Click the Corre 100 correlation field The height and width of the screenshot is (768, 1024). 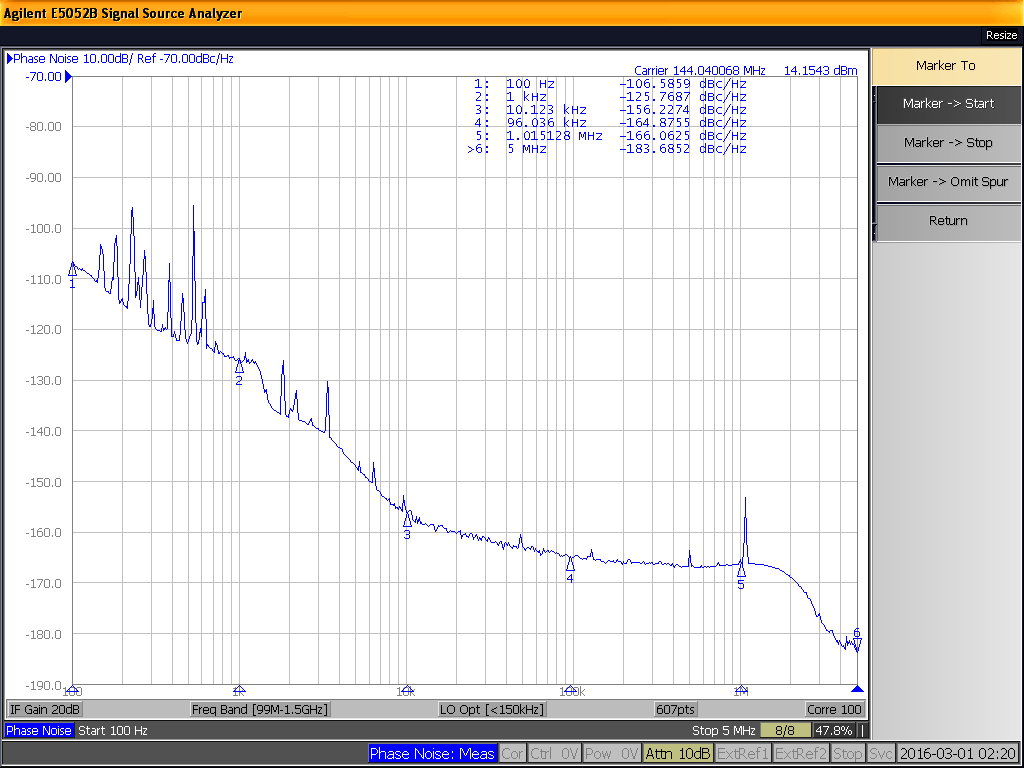[x=834, y=710]
